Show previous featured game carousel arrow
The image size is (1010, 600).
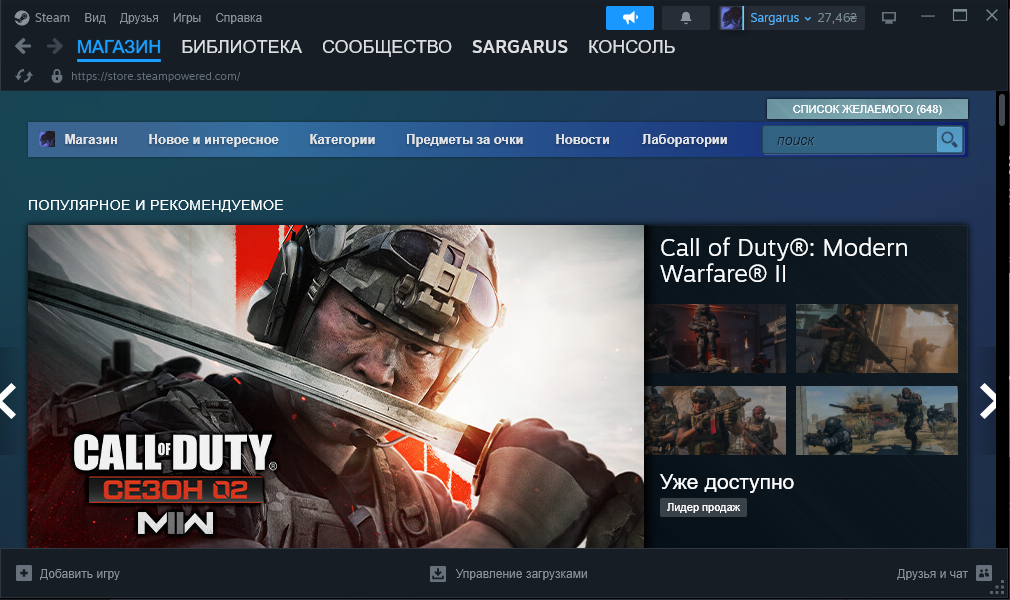point(8,401)
